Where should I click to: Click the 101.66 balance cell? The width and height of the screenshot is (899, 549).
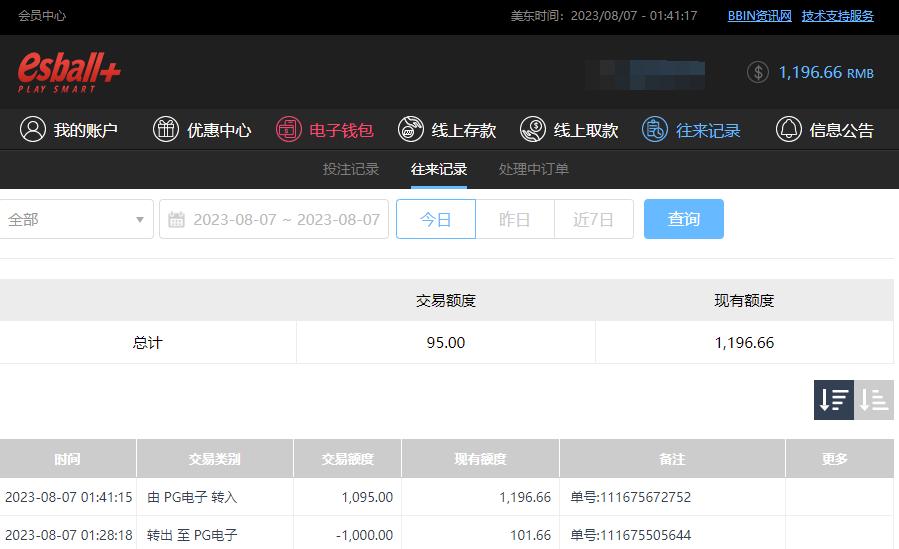pyautogui.click(x=530, y=535)
